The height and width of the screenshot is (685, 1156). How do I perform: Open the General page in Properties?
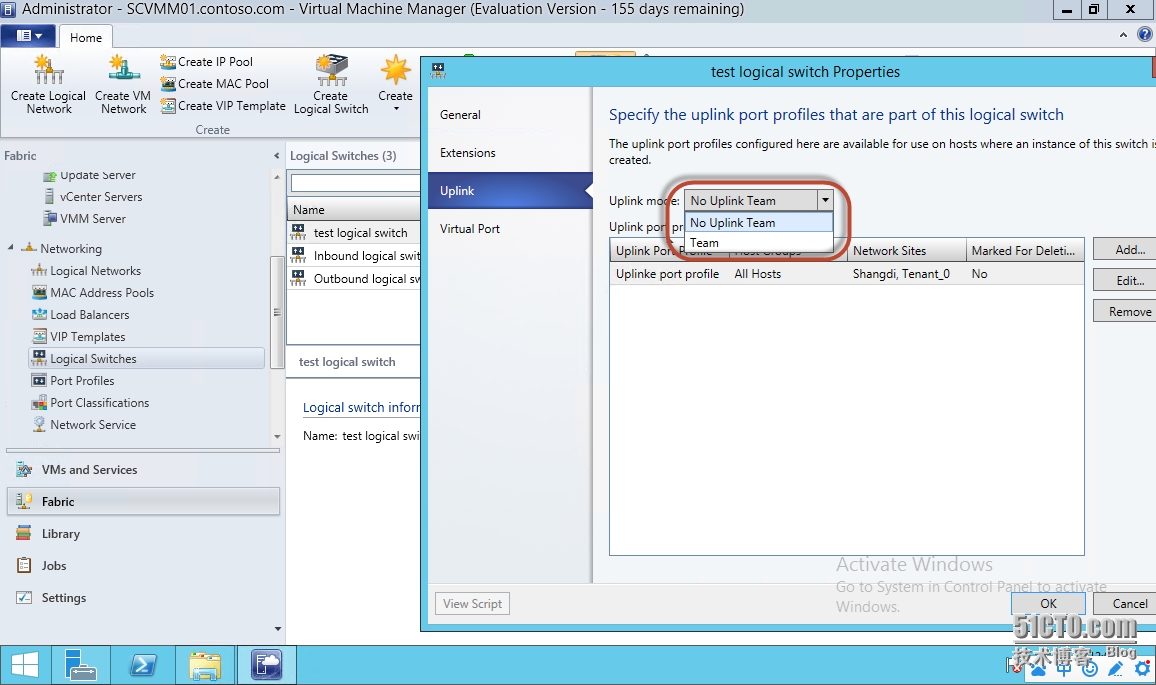(510, 115)
